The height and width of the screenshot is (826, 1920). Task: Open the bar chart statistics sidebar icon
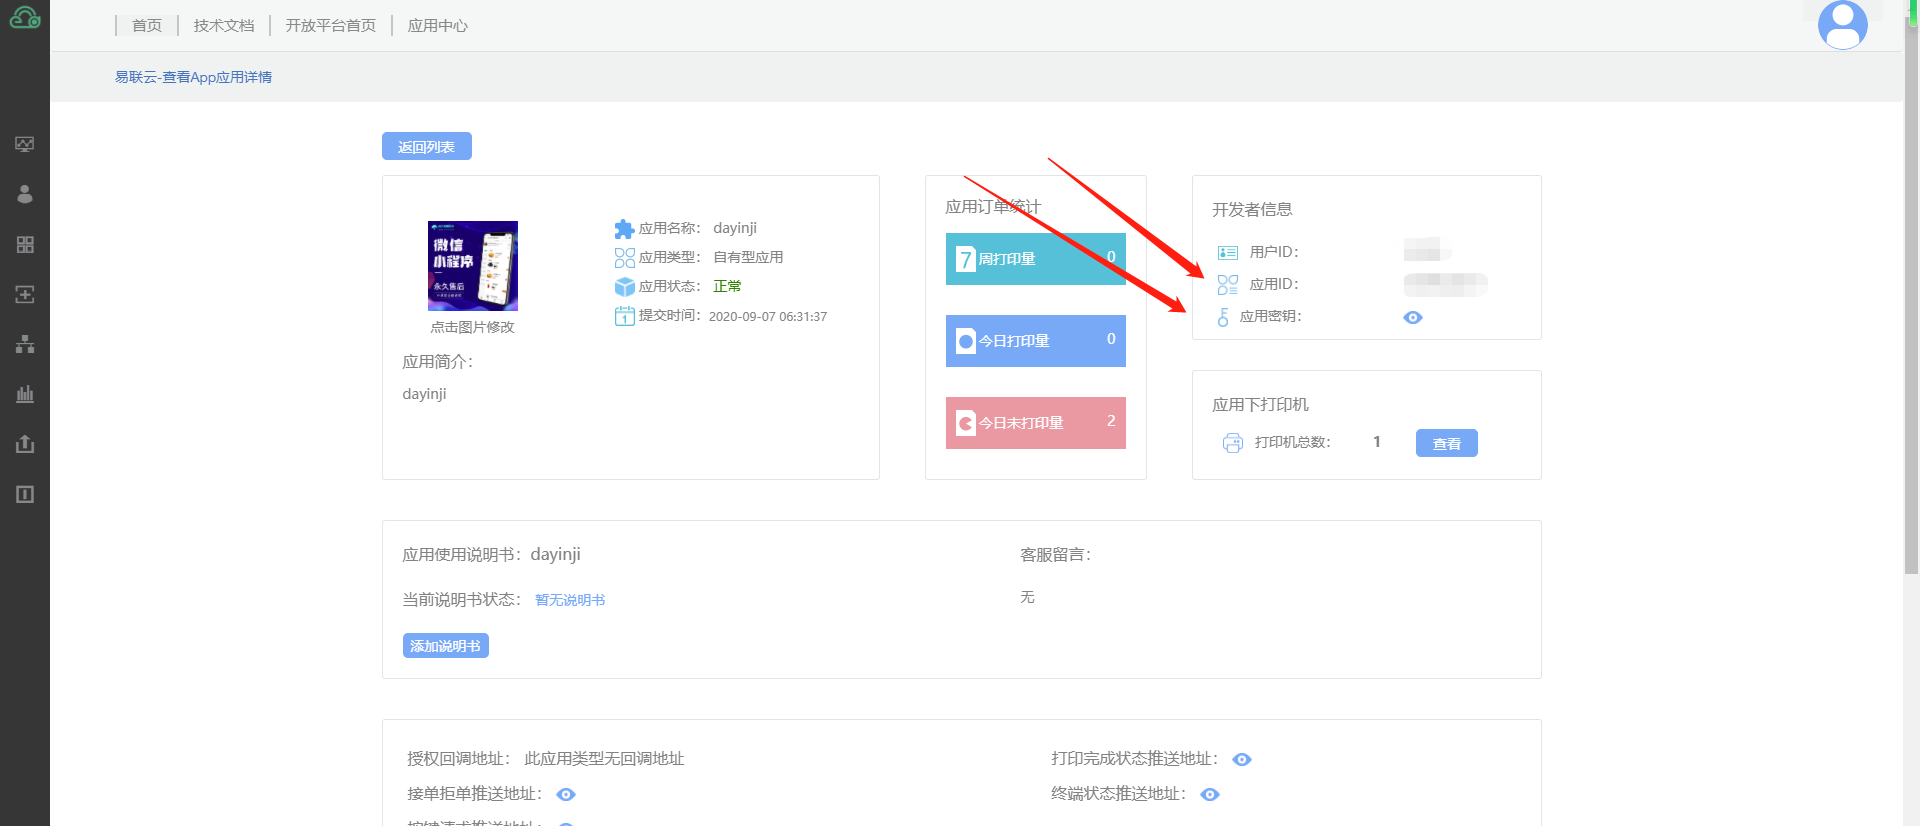tap(25, 394)
